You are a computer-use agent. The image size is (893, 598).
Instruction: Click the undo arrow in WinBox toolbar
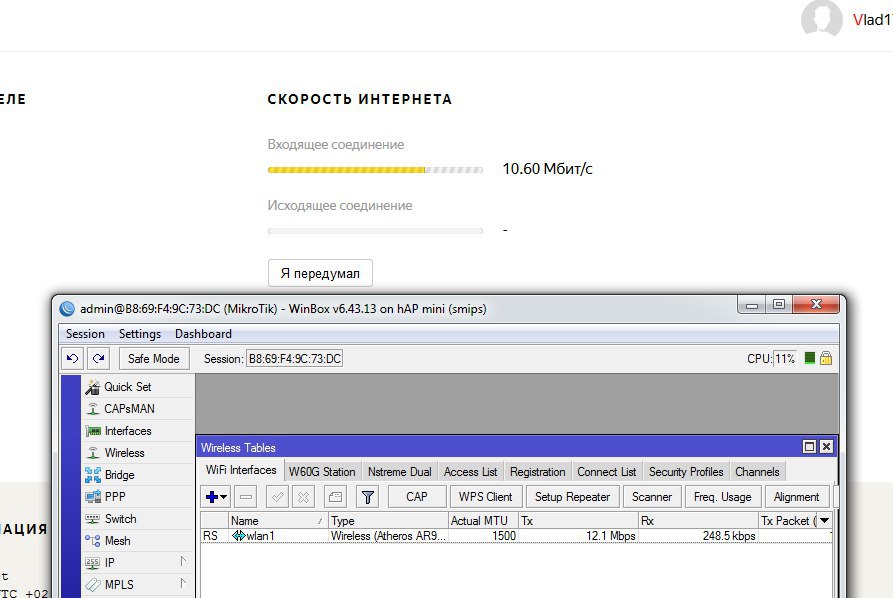tap(72, 359)
